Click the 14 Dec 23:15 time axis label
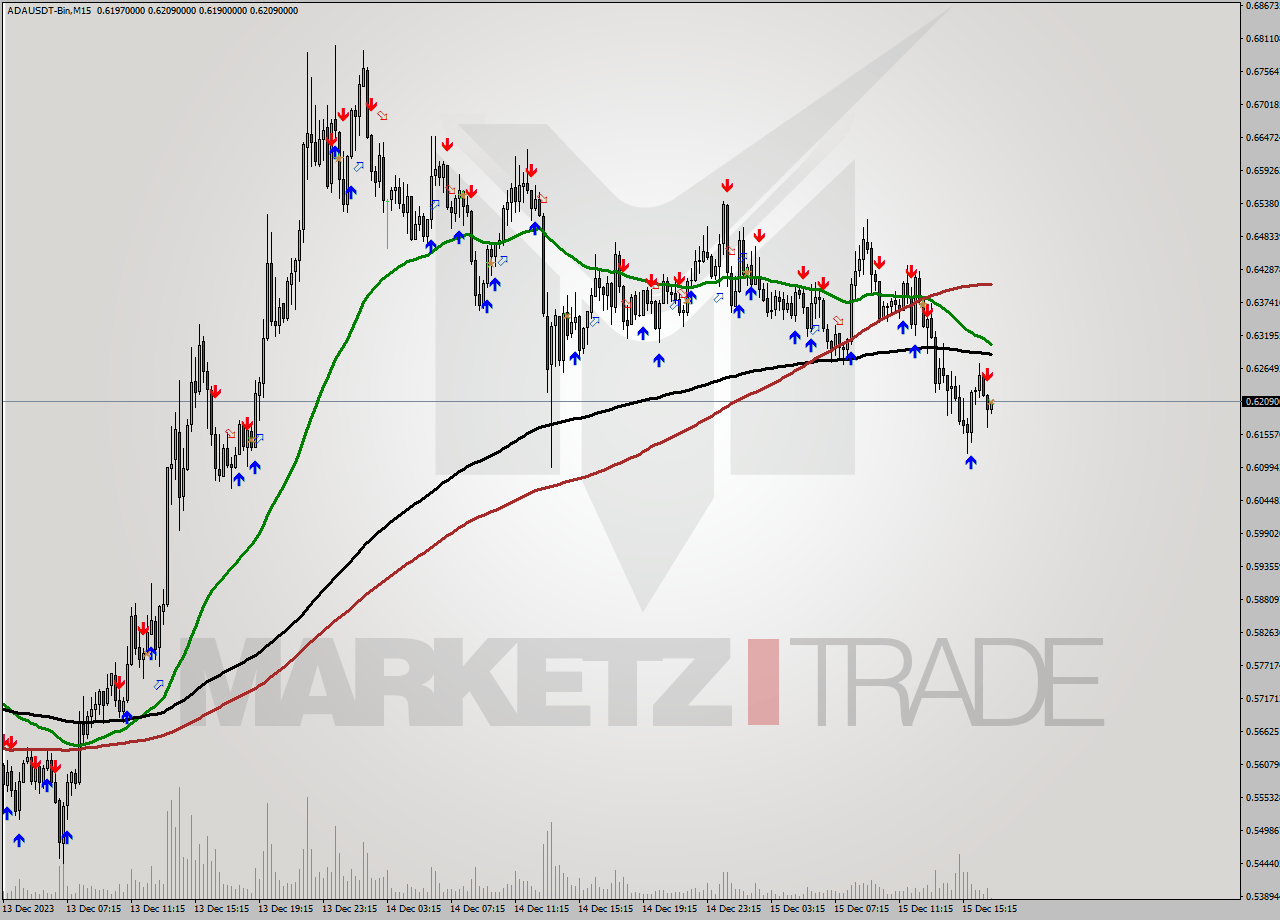The width and height of the screenshot is (1280, 920). pyautogui.click(x=733, y=909)
